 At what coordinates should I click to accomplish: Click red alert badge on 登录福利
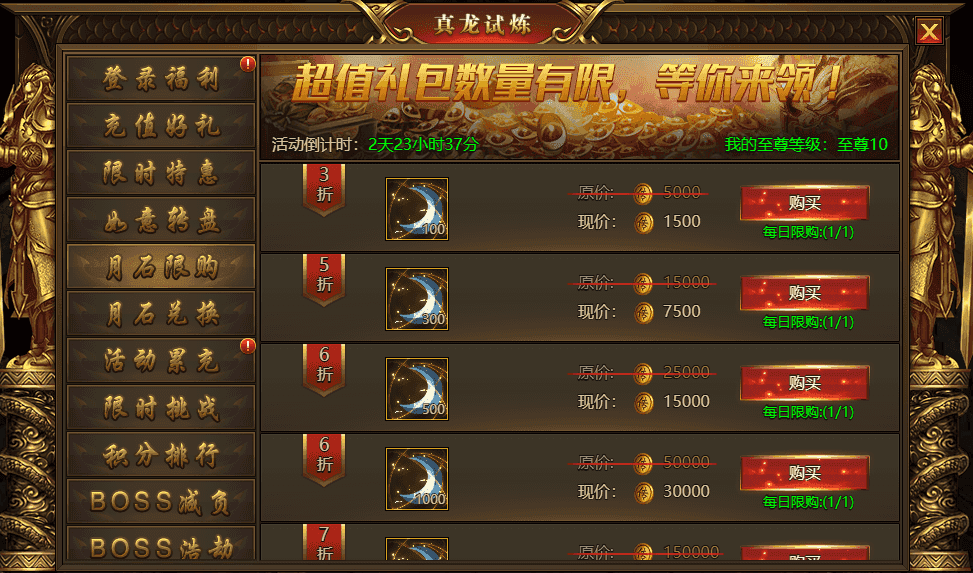point(248,64)
